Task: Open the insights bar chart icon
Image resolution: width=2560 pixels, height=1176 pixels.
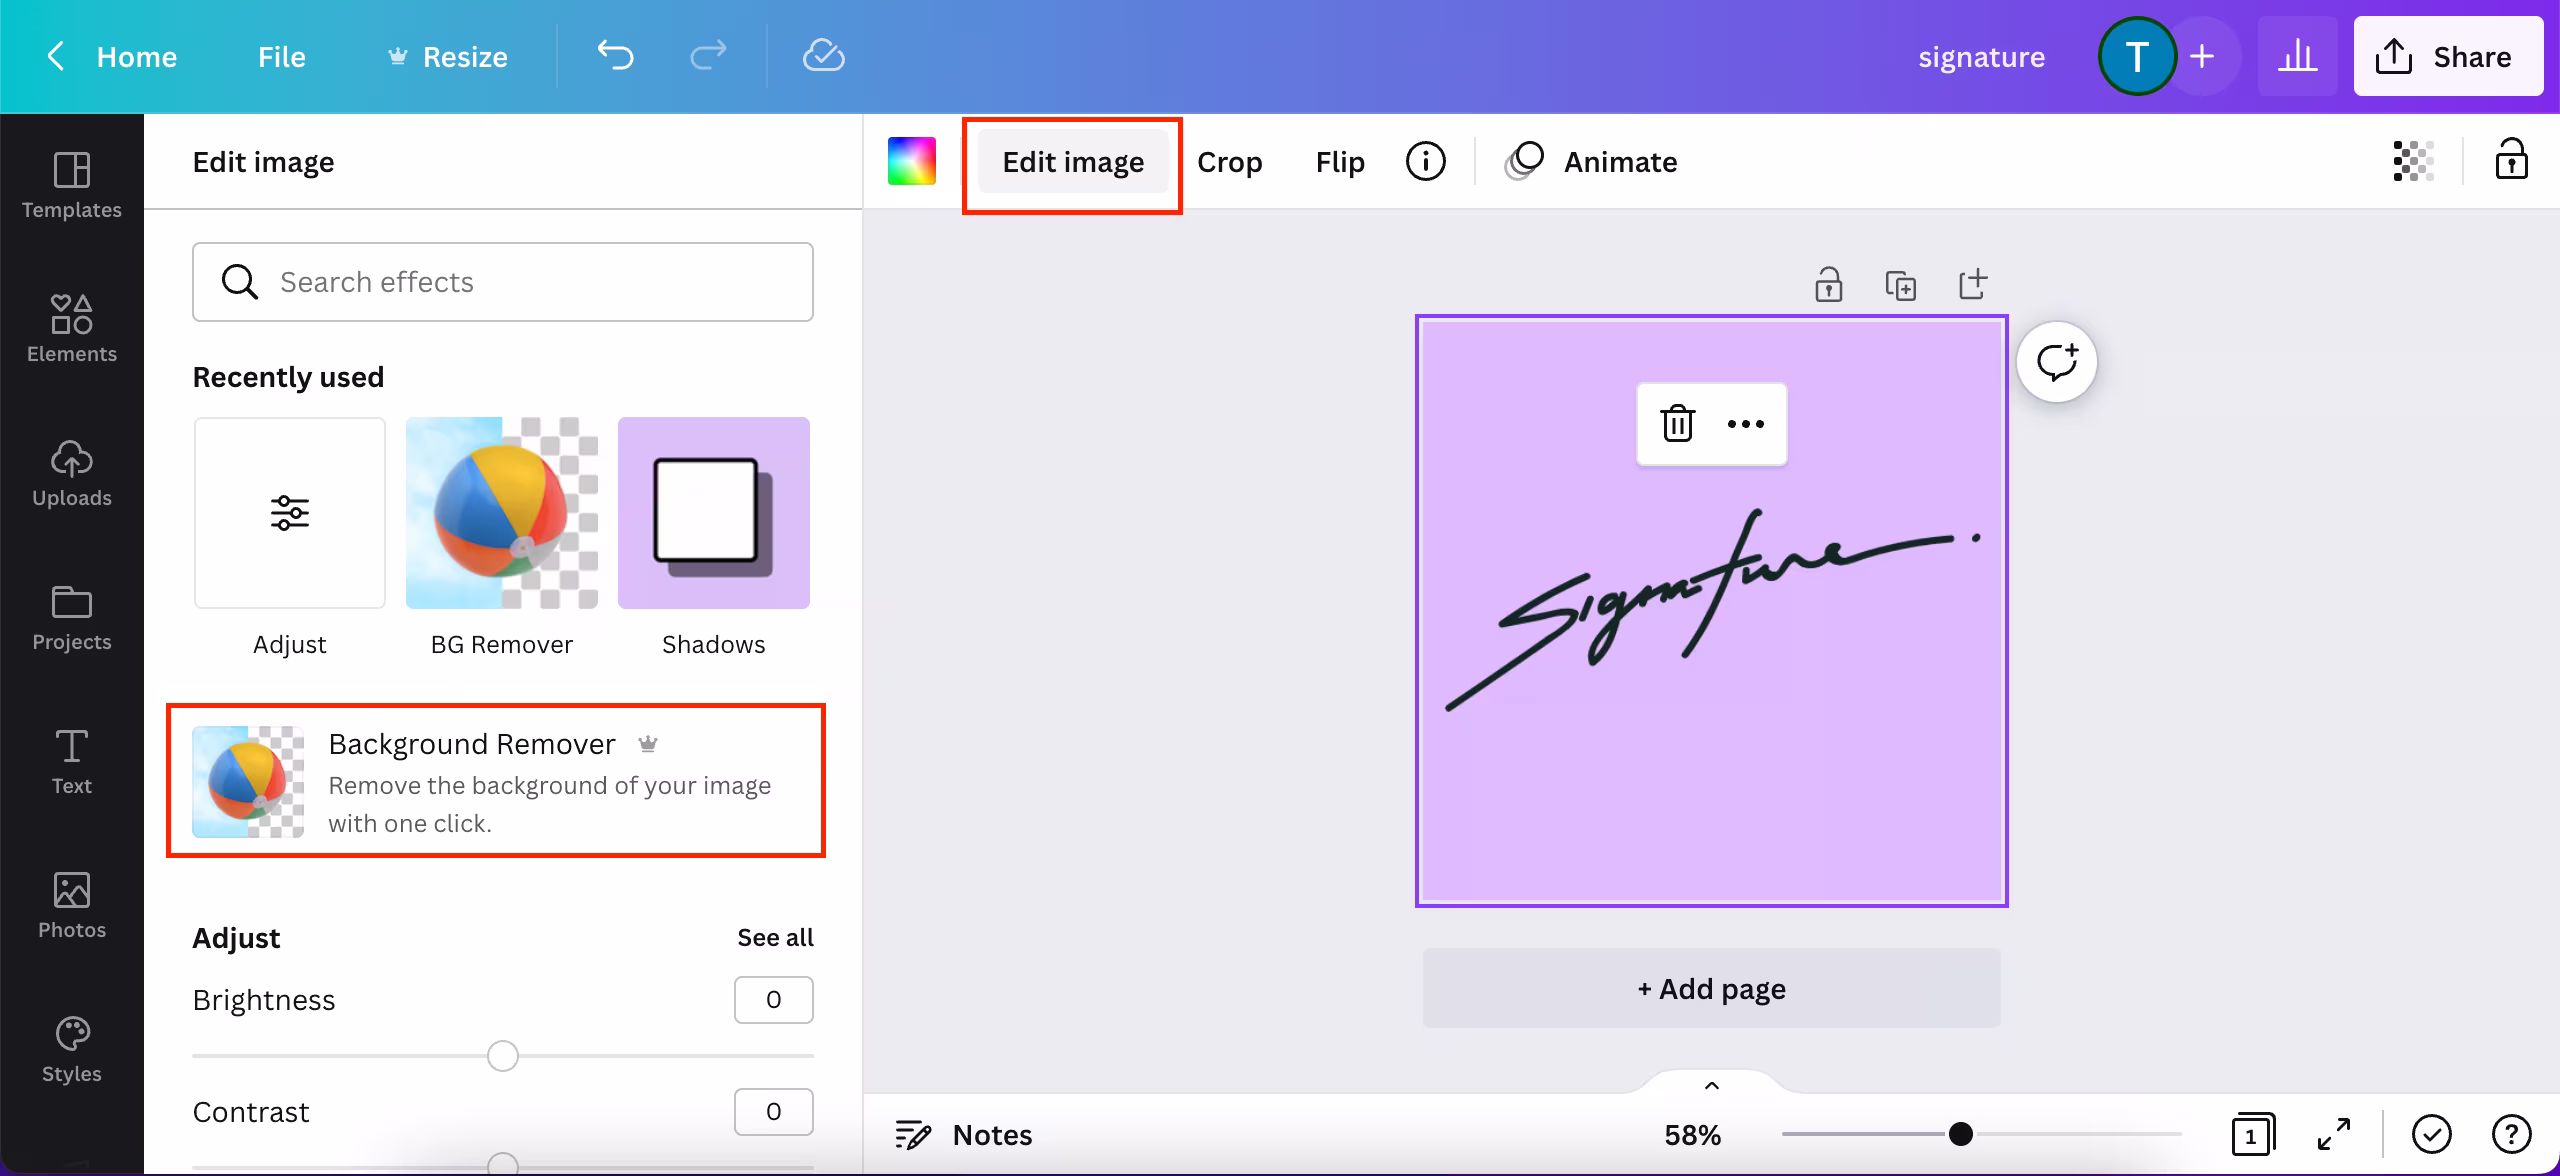Action: pyautogui.click(x=2297, y=56)
